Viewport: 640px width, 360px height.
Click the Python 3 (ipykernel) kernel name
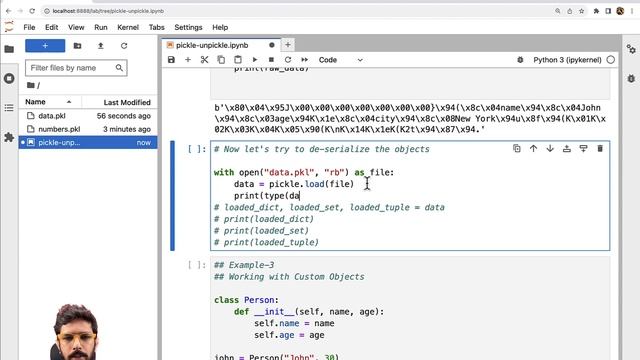(x=567, y=60)
